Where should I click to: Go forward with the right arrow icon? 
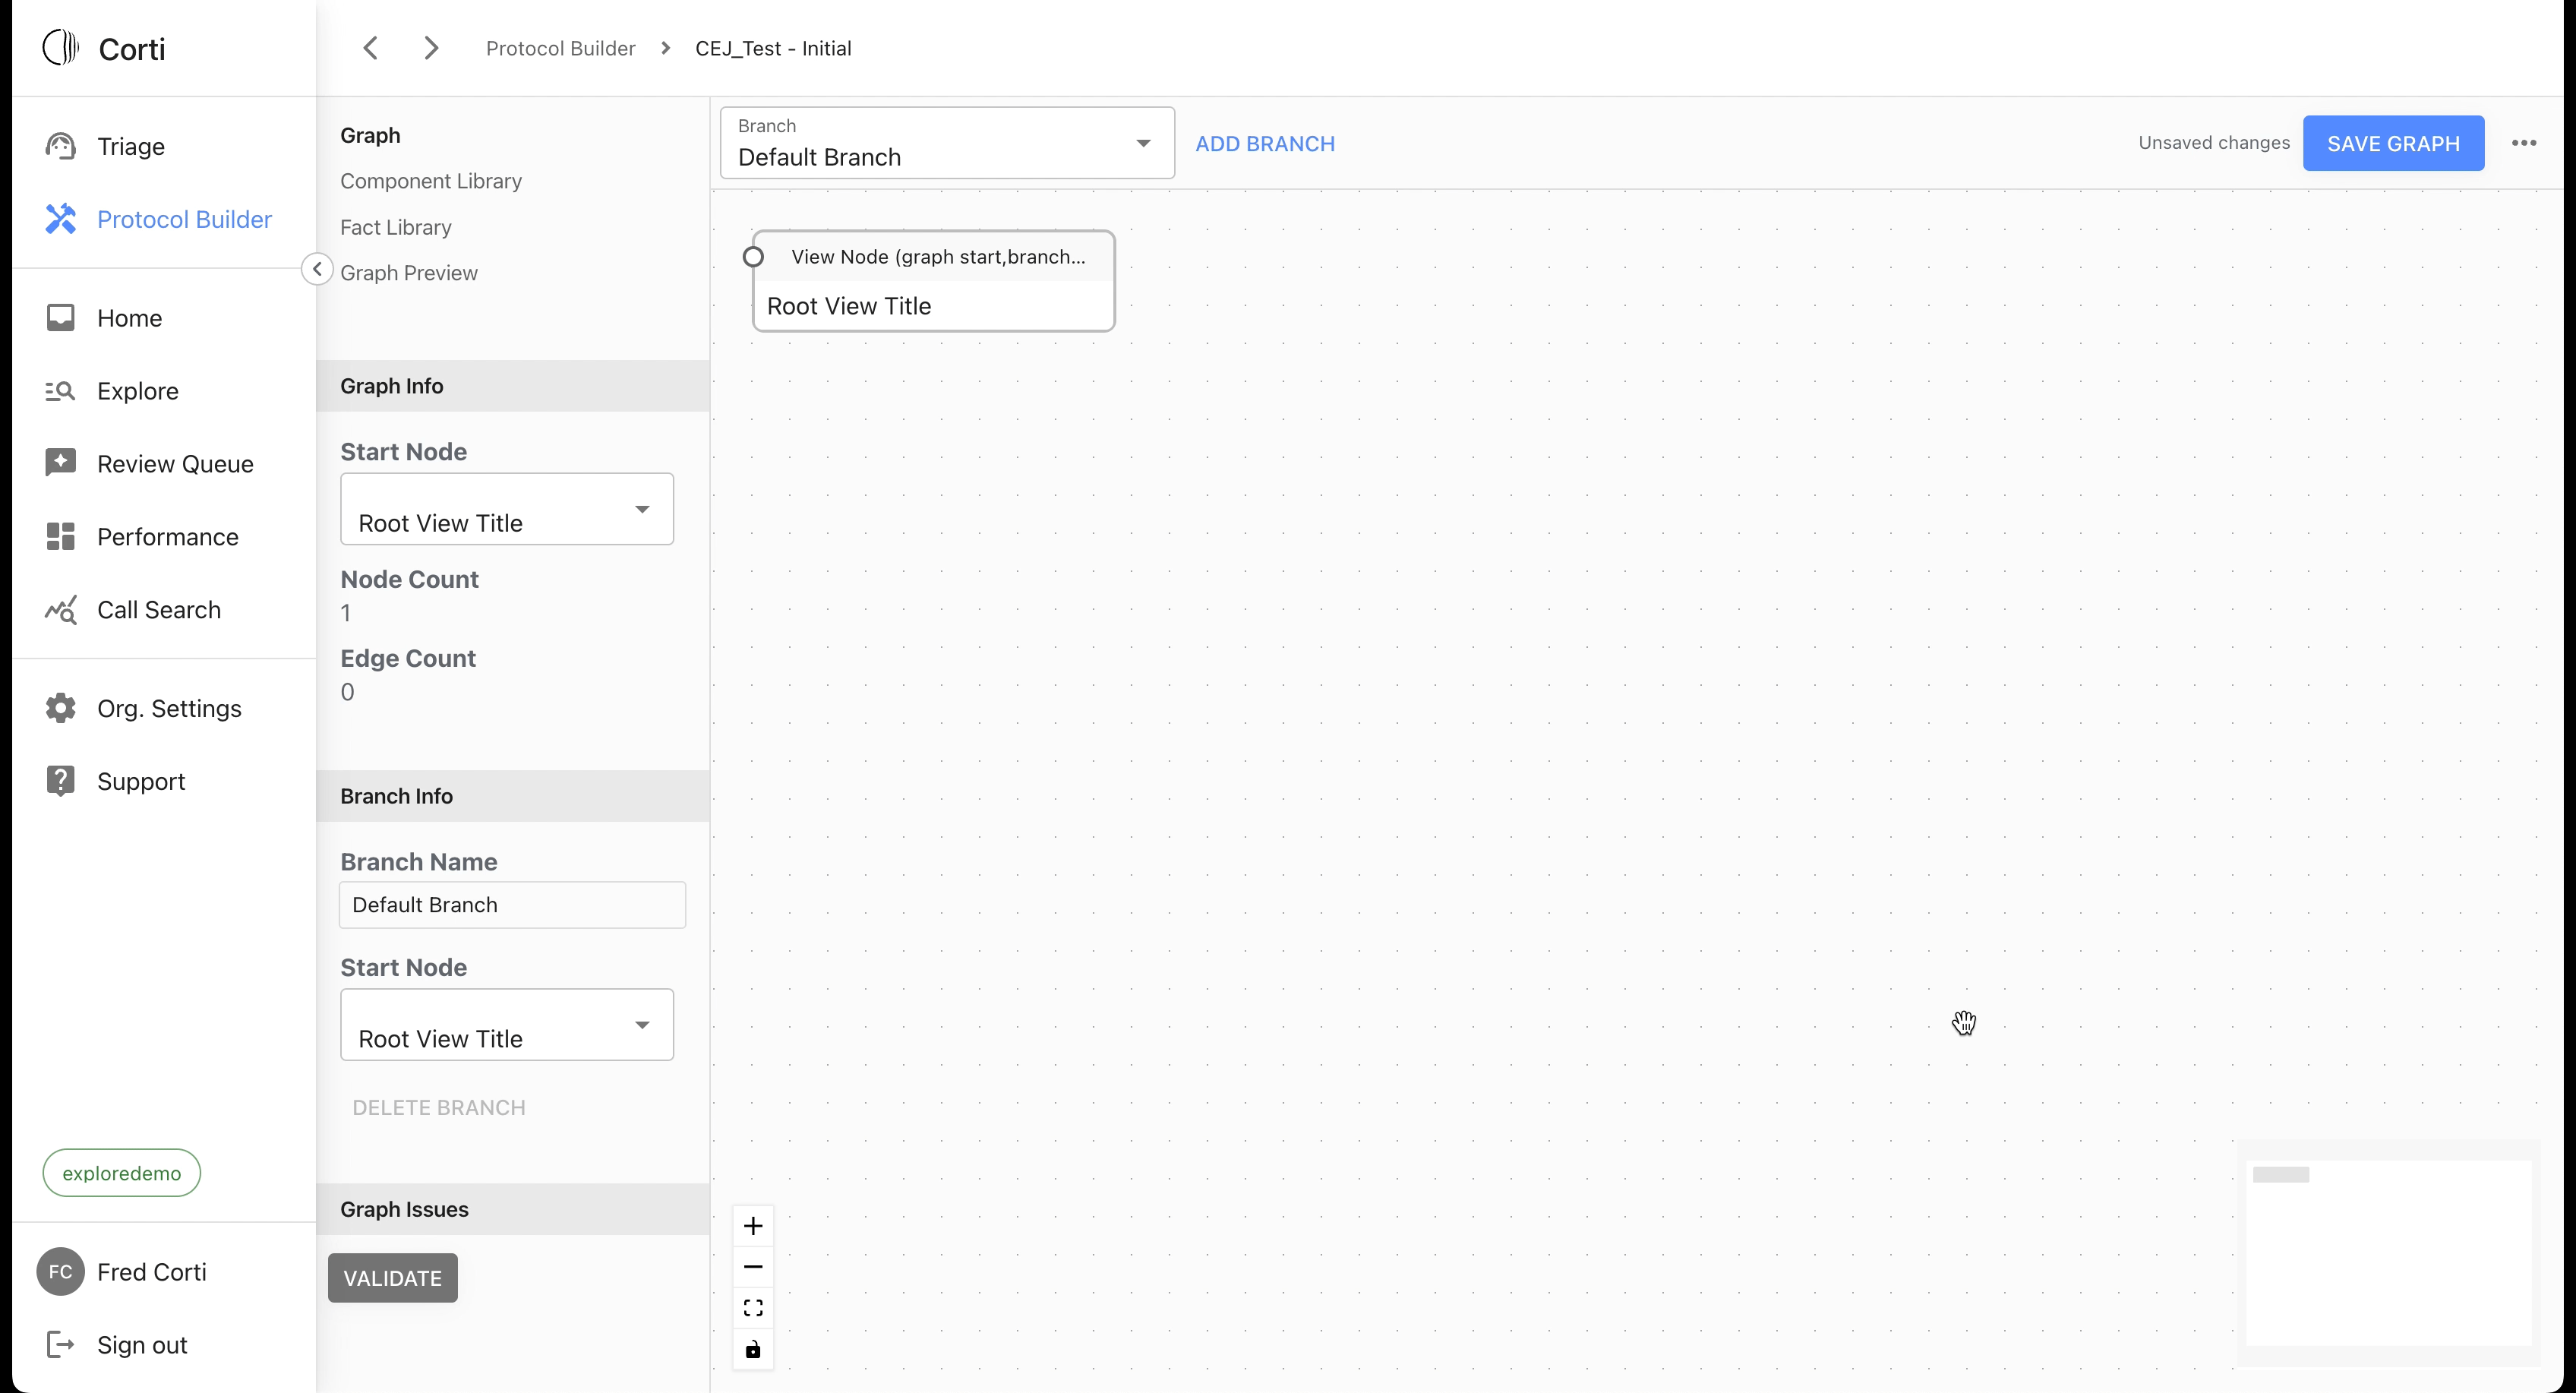(x=431, y=48)
